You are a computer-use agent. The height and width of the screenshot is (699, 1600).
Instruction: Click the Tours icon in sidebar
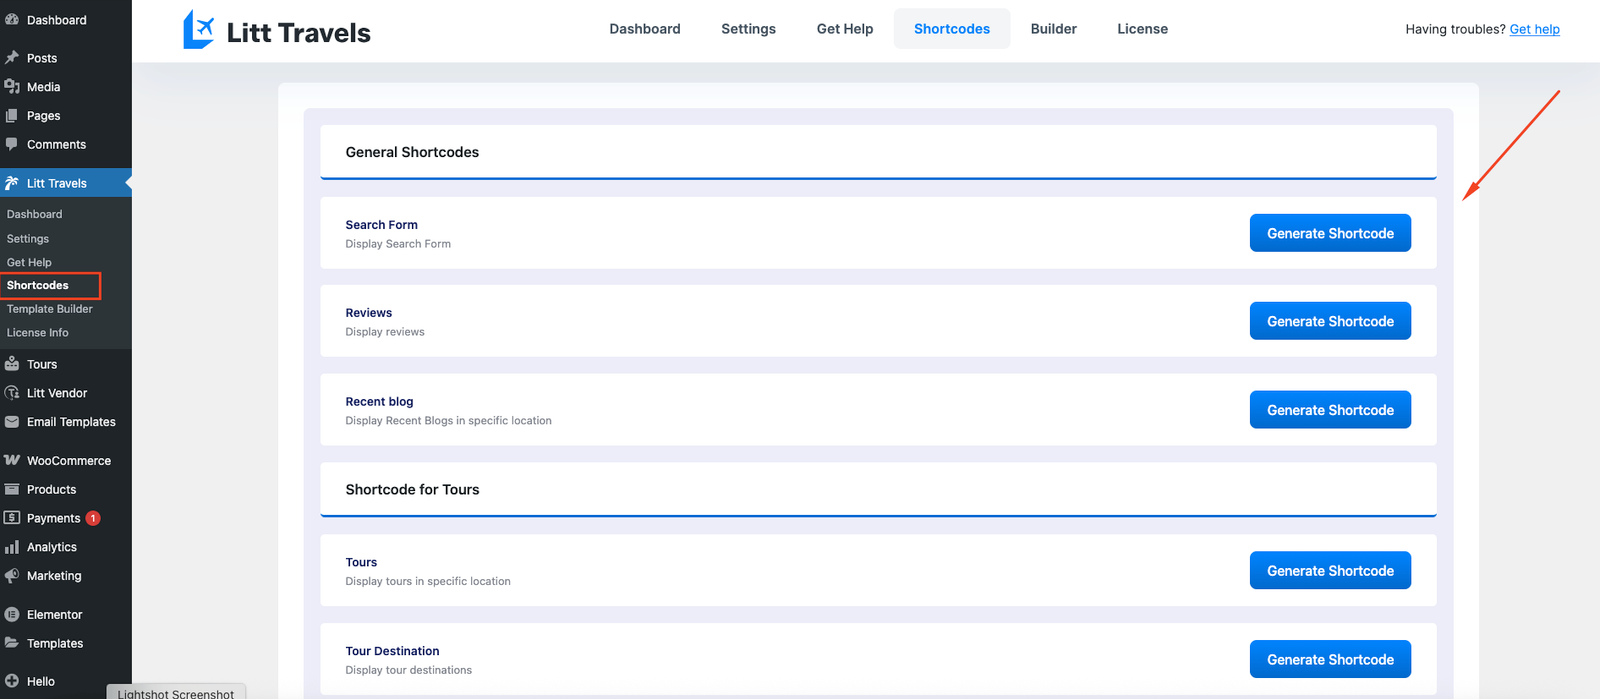pos(12,364)
